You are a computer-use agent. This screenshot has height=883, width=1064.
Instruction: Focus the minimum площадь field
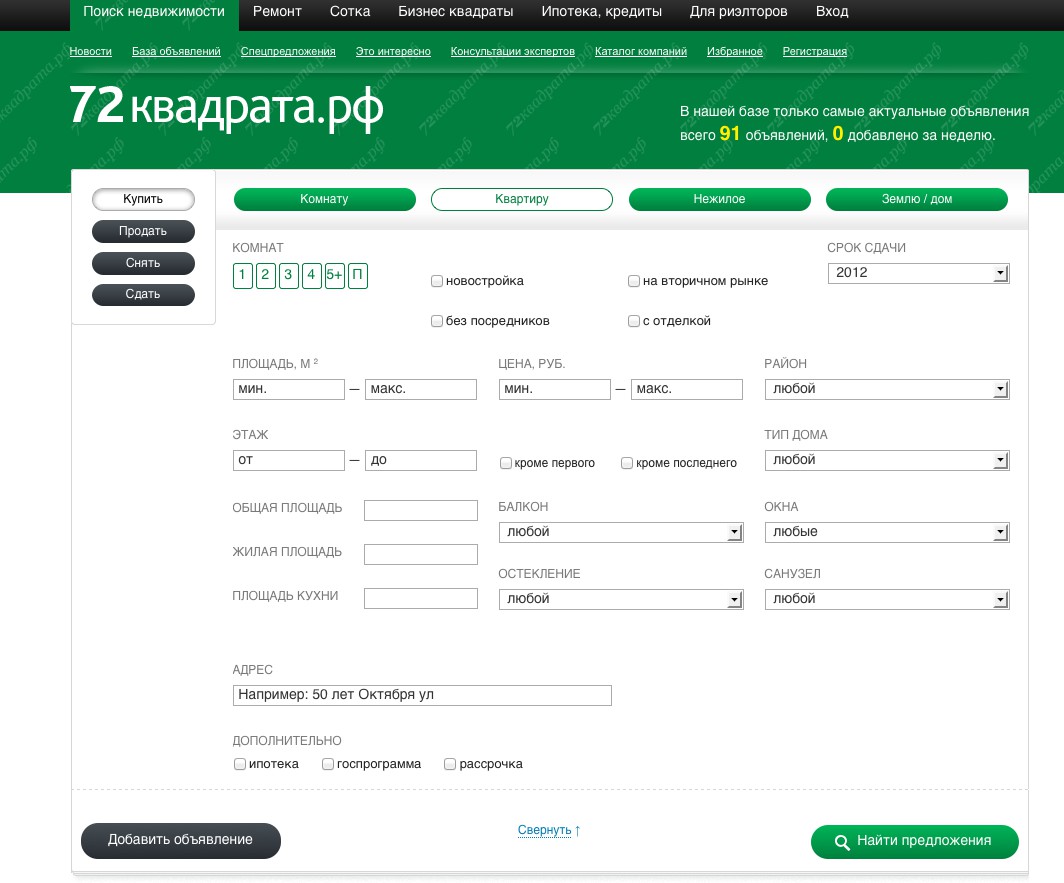tap(288, 390)
